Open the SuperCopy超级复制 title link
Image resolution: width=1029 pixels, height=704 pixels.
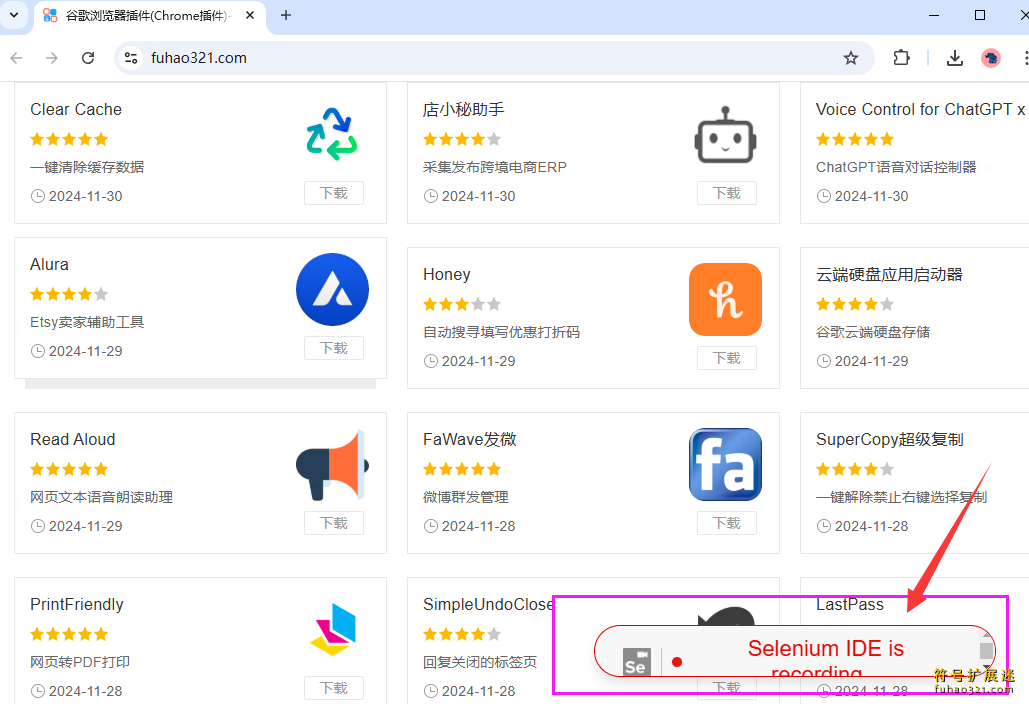(x=889, y=439)
